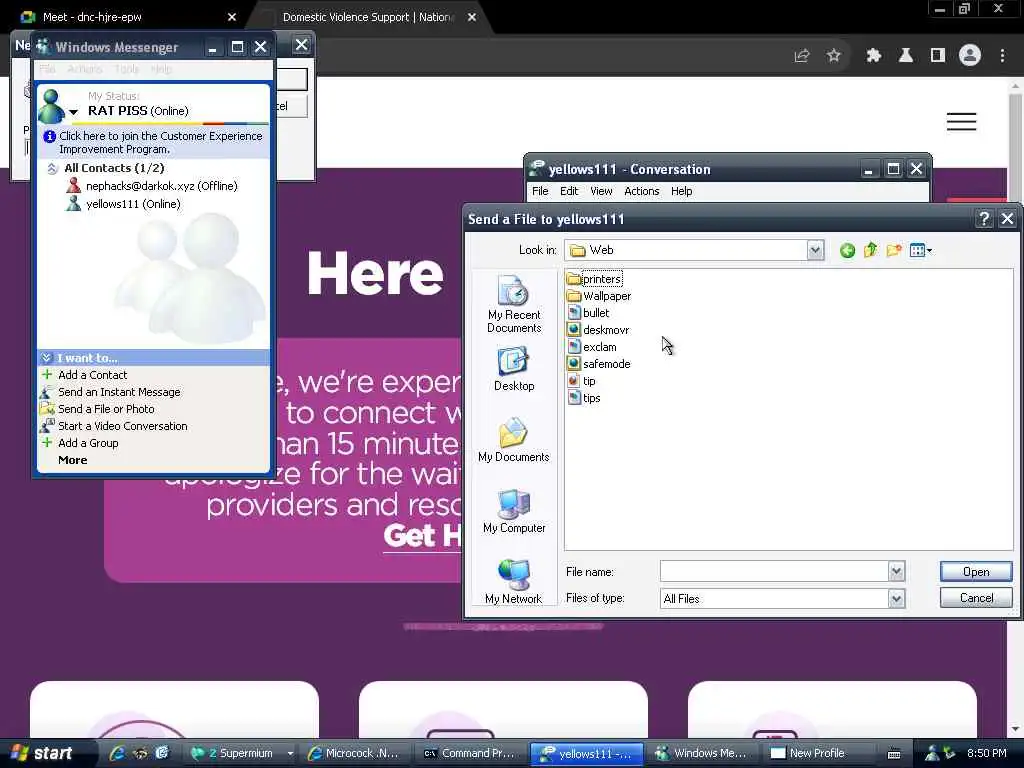Screen dimensions: 1024x768
Task: Open browser extensions puzzle icon
Action: click(873, 56)
